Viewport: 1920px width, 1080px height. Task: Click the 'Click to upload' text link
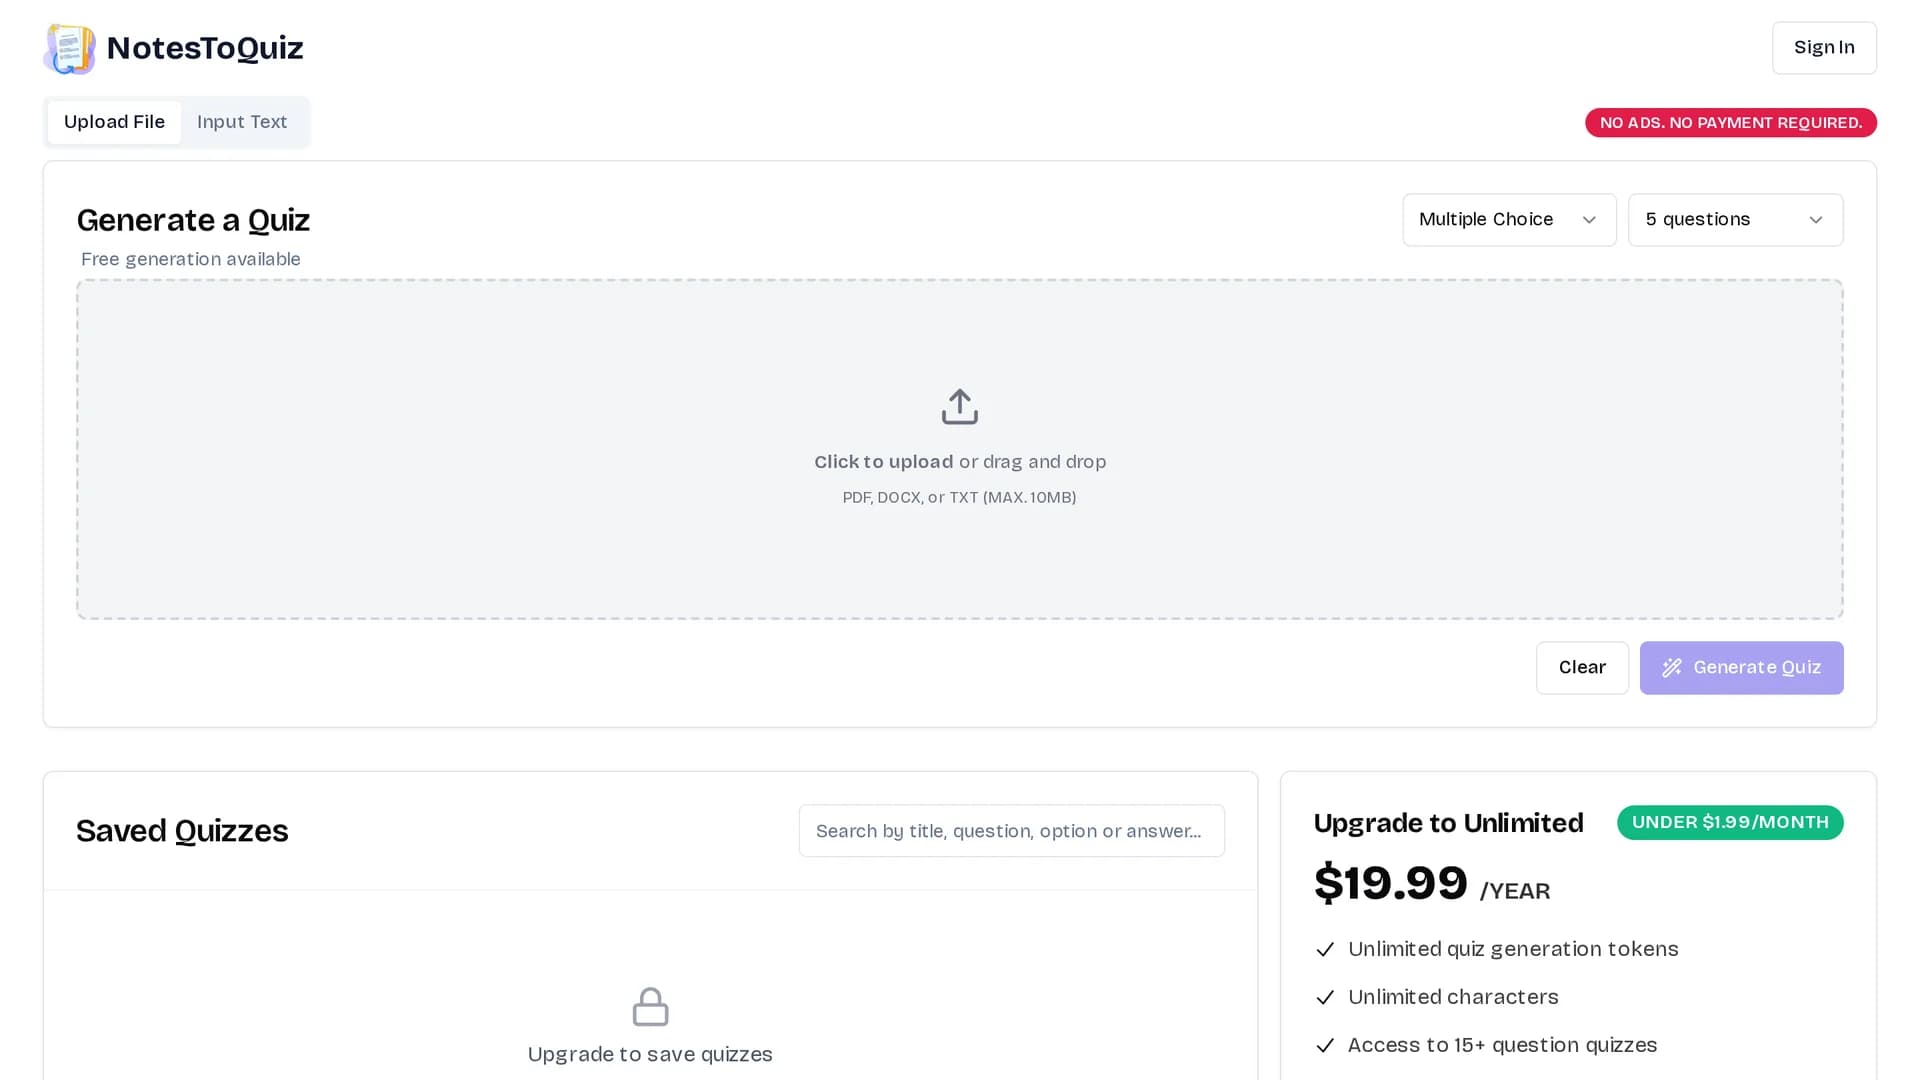coord(883,462)
